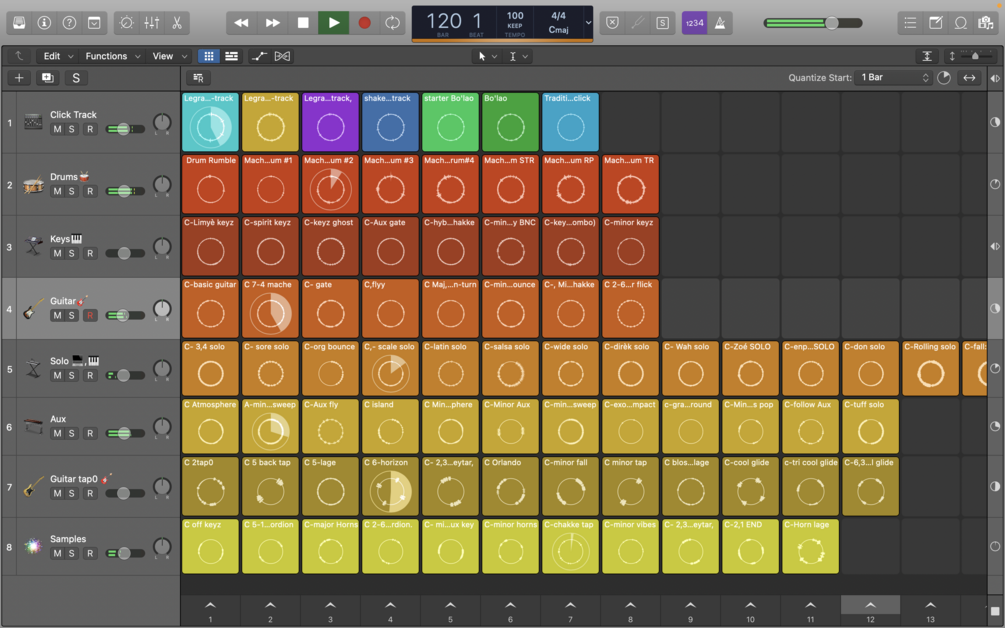The height and width of the screenshot is (628, 1005).
Task: Trigger the Drum Rumble cell
Action: (x=210, y=185)
